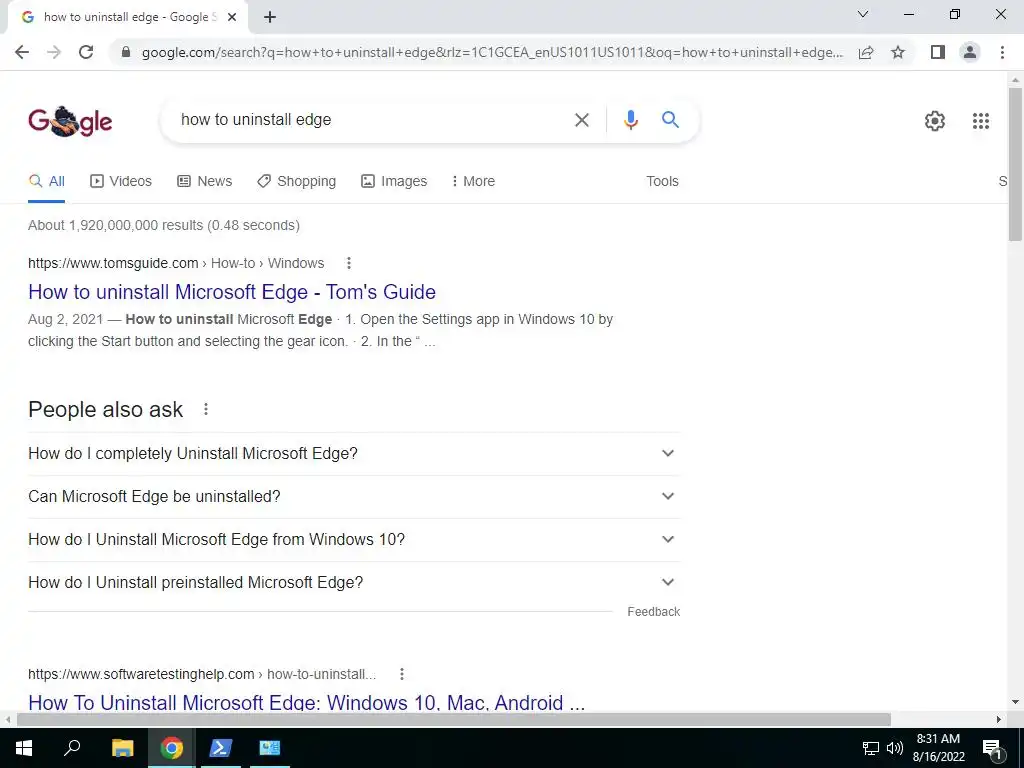Expand 'Can Microsoft Edge be uninstalled?'
This screenshot has width=1024, height=768.
354,496
